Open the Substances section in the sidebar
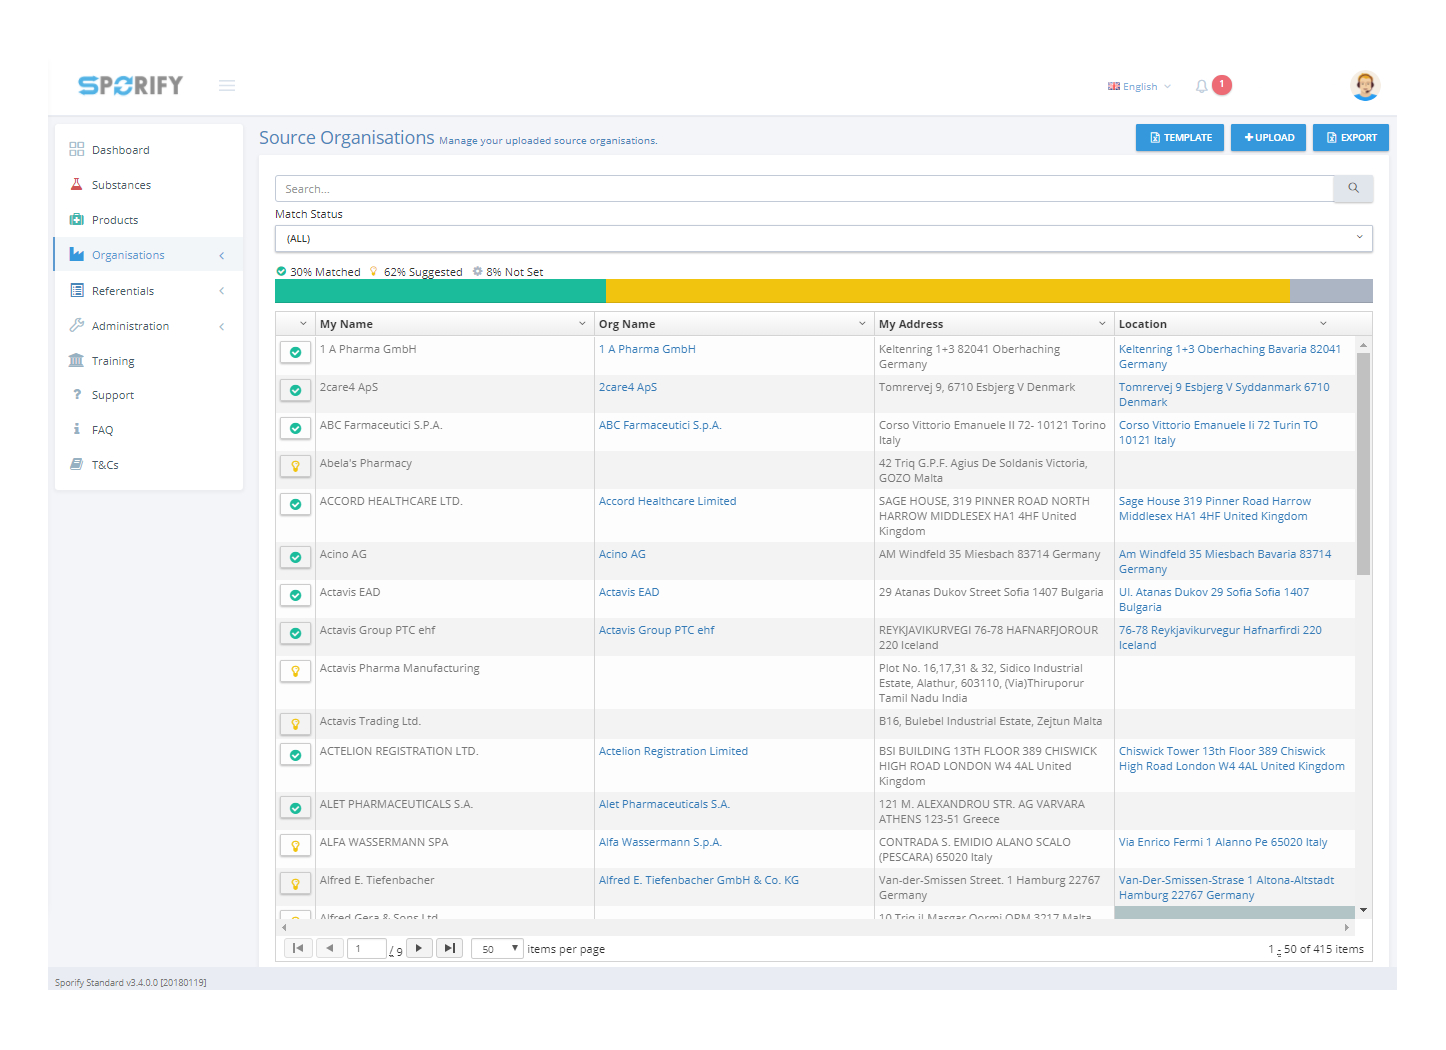This screenshot has height=1050, width=1446. [x=122, y=184]
